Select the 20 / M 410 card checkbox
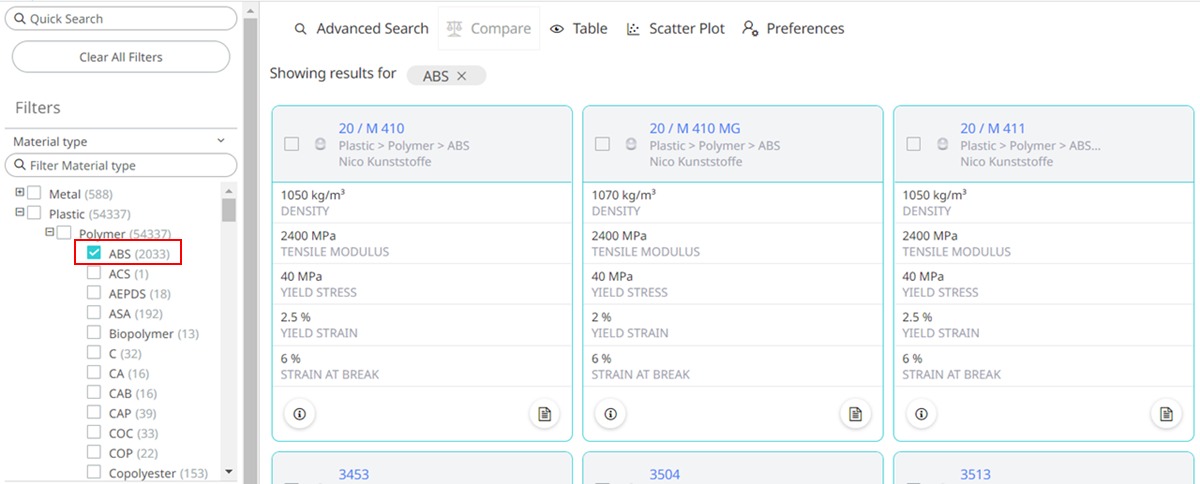The image size is (1200, 484). coord(292,144)
